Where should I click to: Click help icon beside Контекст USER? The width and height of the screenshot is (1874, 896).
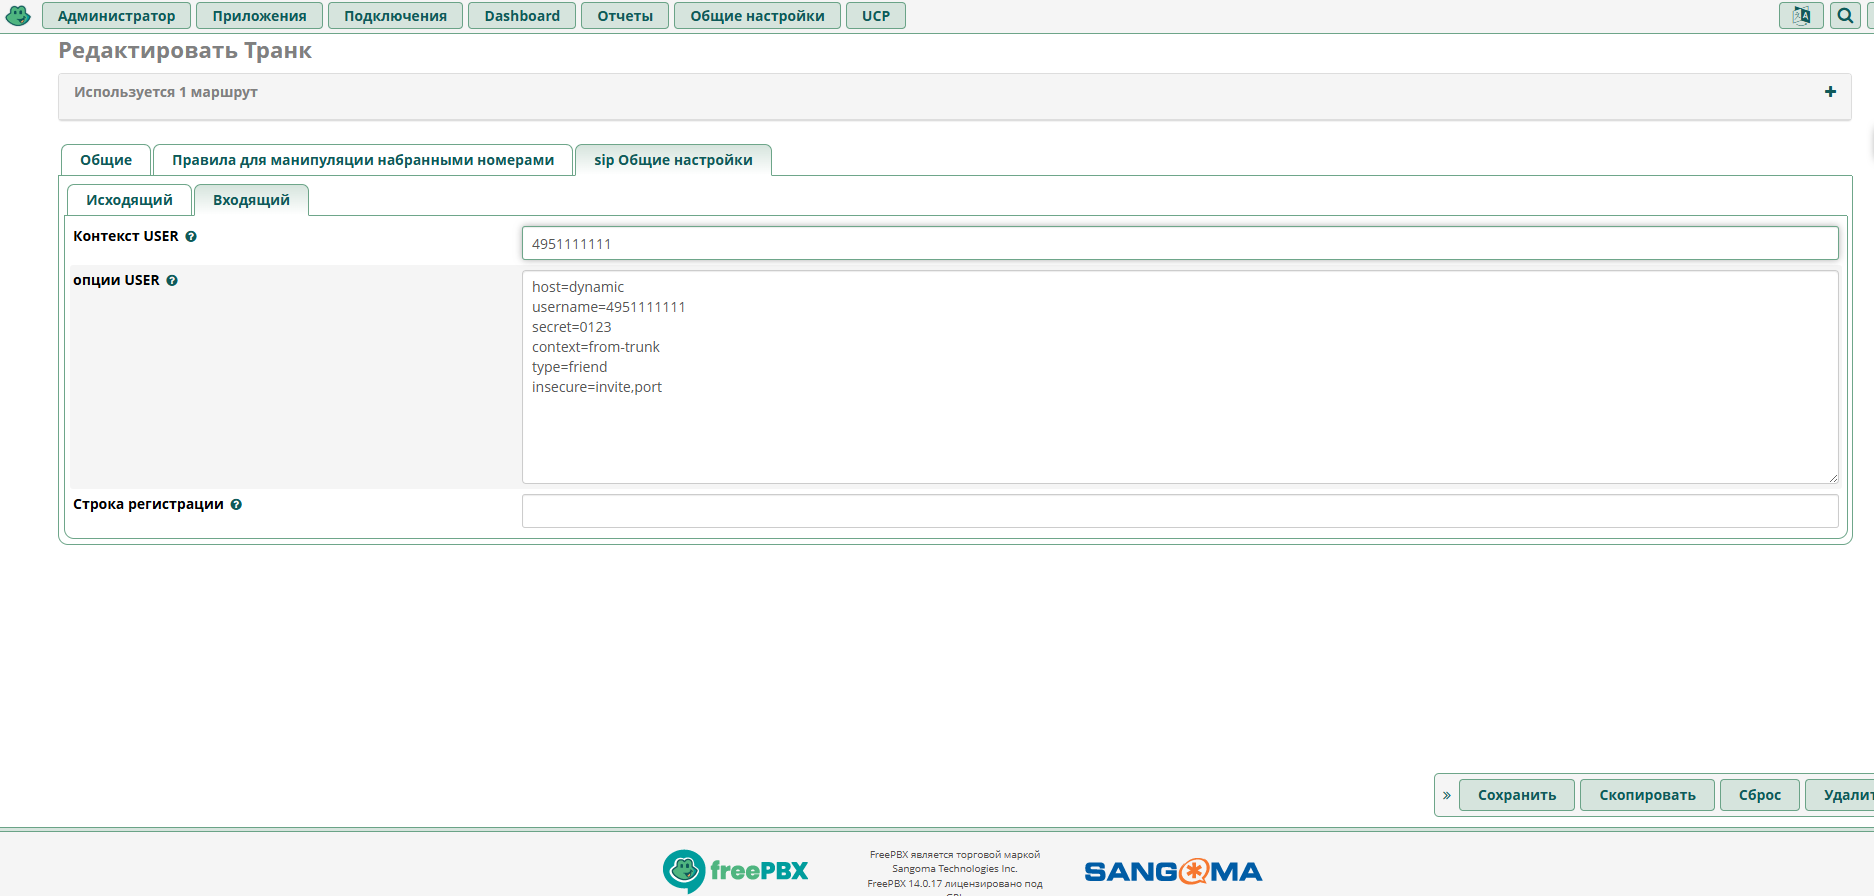pyautogui.click(x=191, y=237)
